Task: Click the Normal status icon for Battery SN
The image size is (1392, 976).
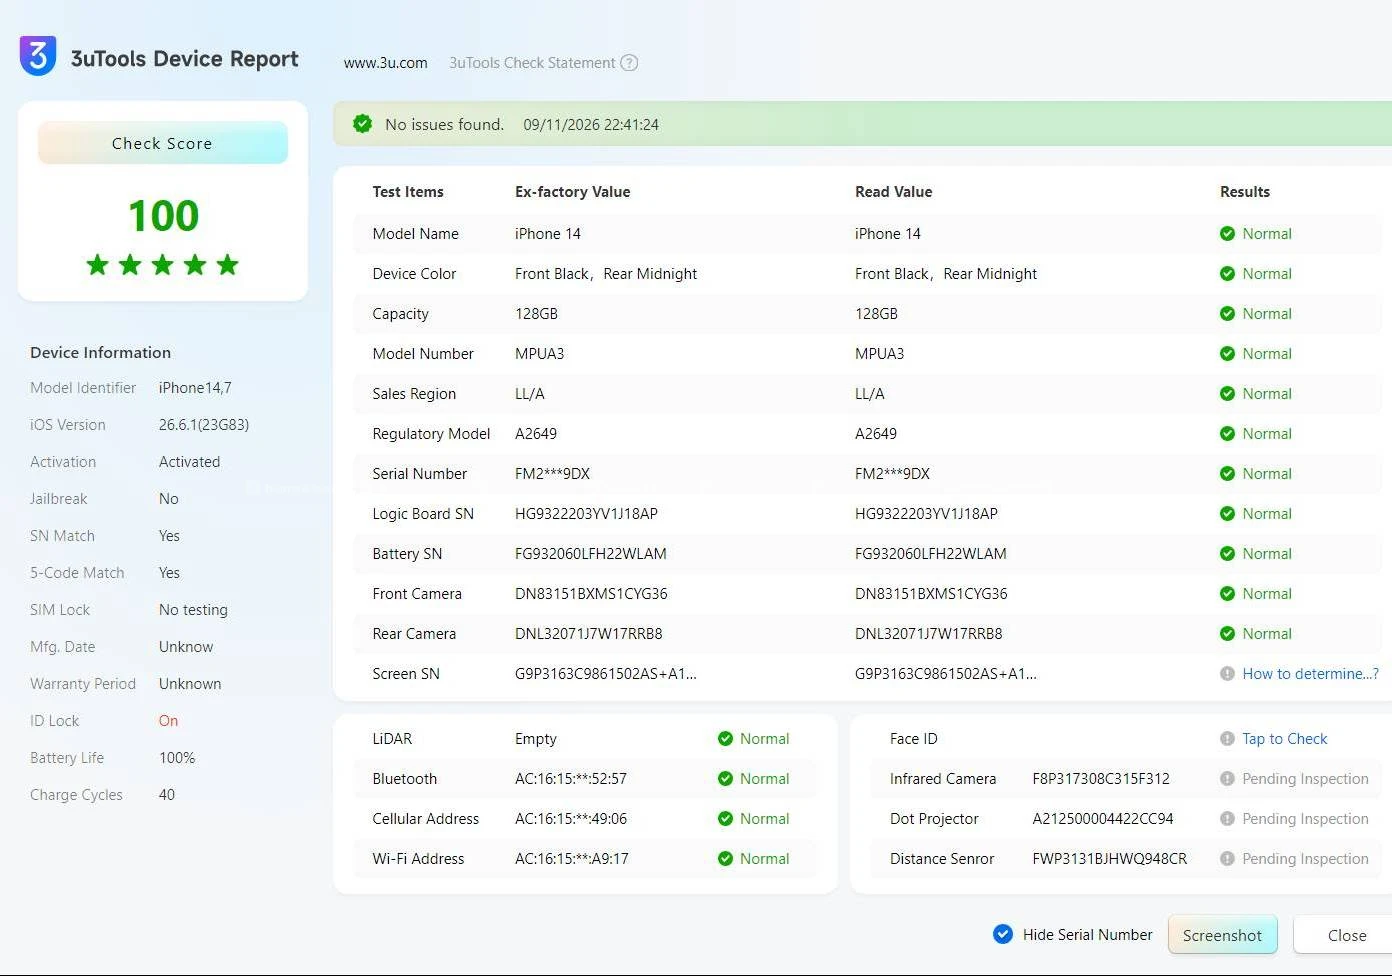Action: pyautogui.click(x=1227, y=554)
